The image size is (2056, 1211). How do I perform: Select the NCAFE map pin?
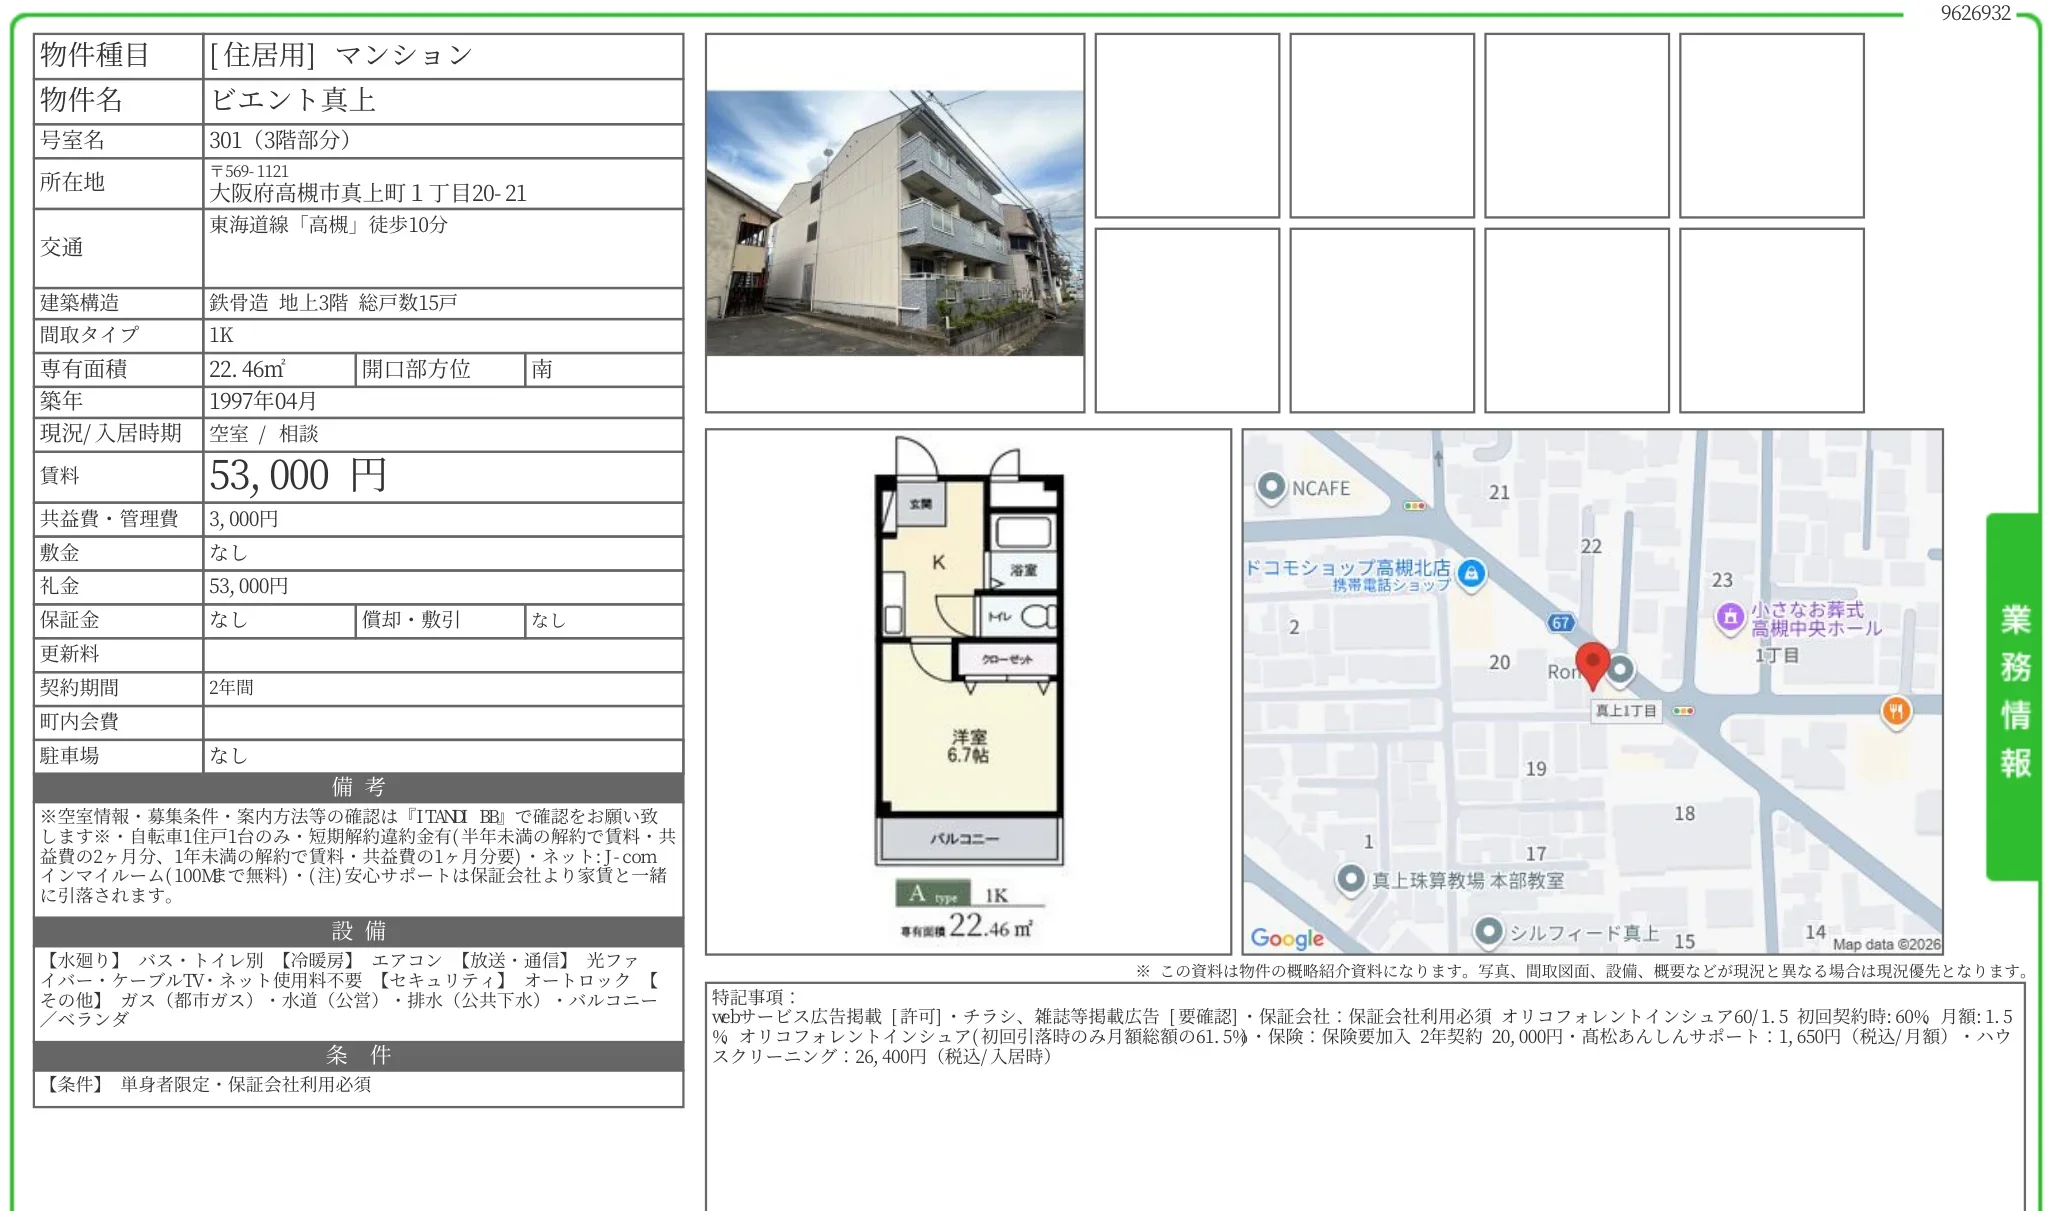pyautogui.click(x=1271, y=487)
